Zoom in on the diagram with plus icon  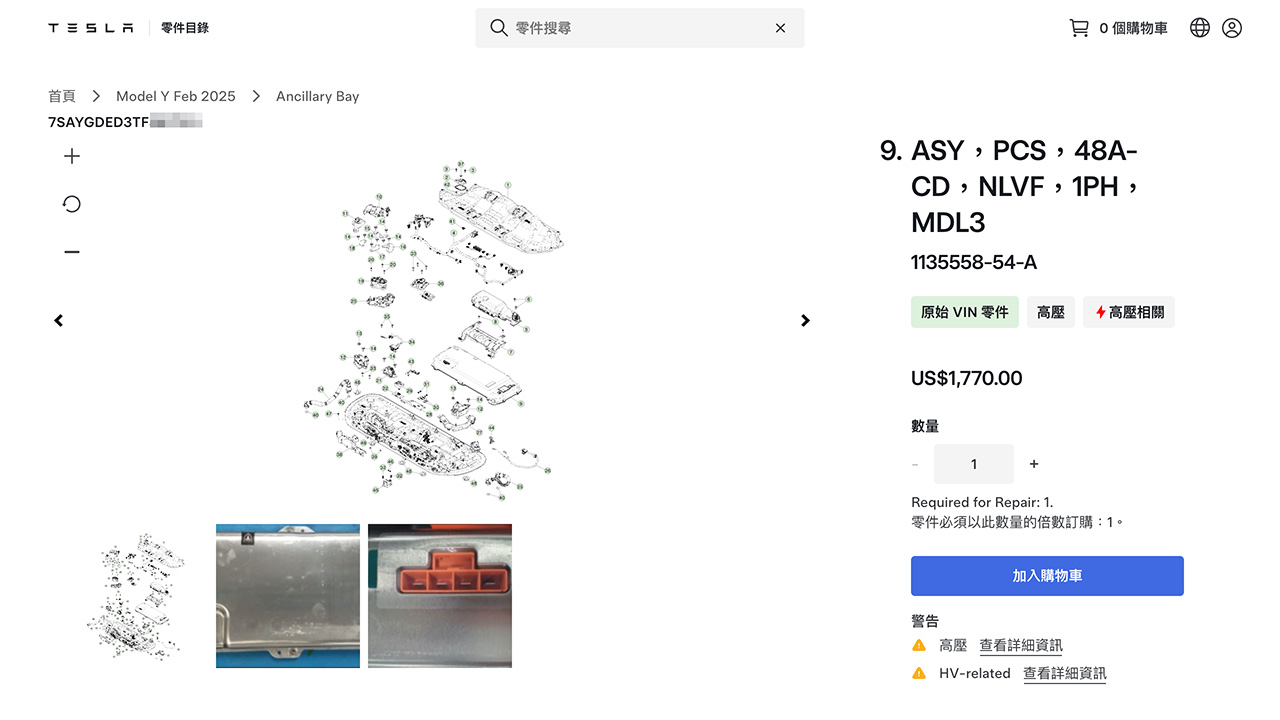click(72, 156)
